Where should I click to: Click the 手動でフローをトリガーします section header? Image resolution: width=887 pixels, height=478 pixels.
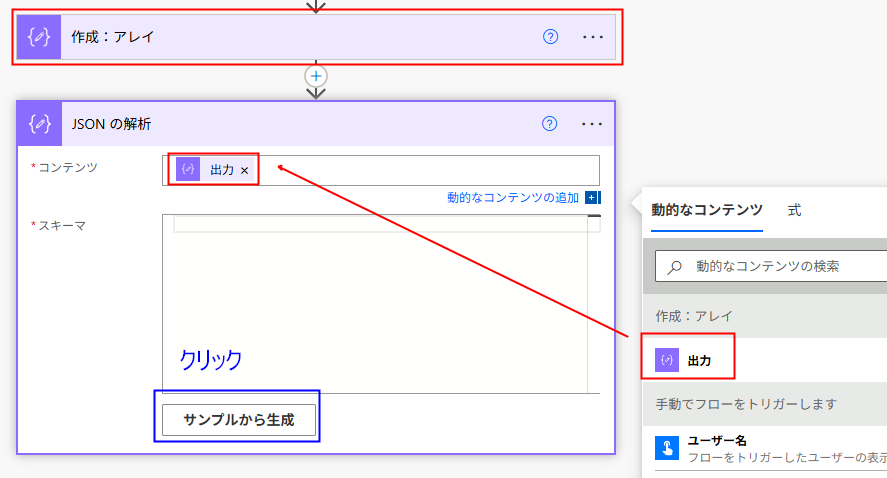pos(765,404)
